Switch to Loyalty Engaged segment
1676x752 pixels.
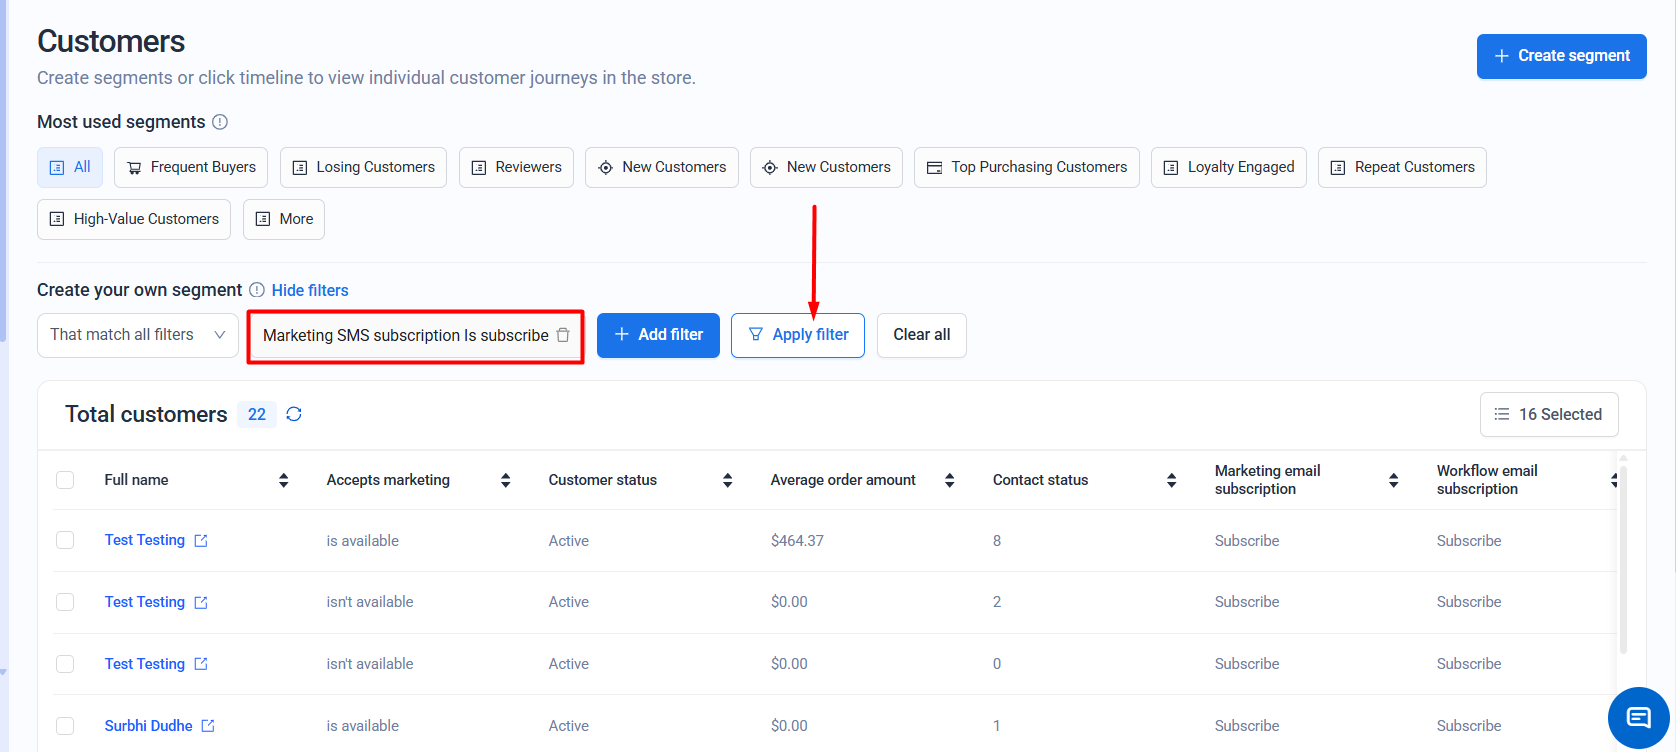click(x=1228, y=167)
